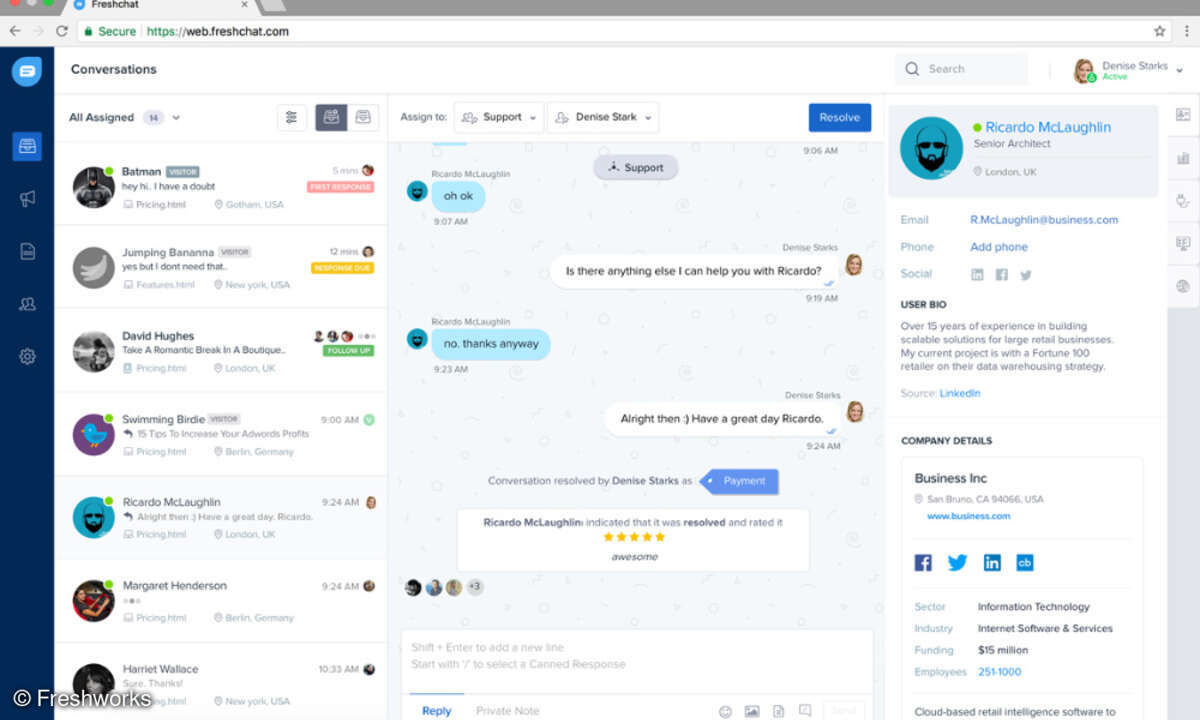The image size is (1200, 720).
Task: Open the www.business.com company link
Action: tap(968, 516)
